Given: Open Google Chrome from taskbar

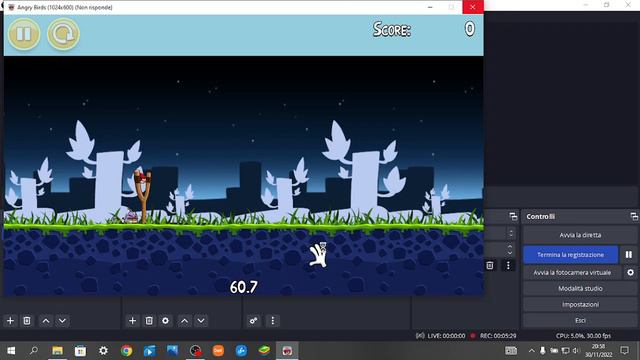Looking at the screenshot, I should (x=127, y=351).
